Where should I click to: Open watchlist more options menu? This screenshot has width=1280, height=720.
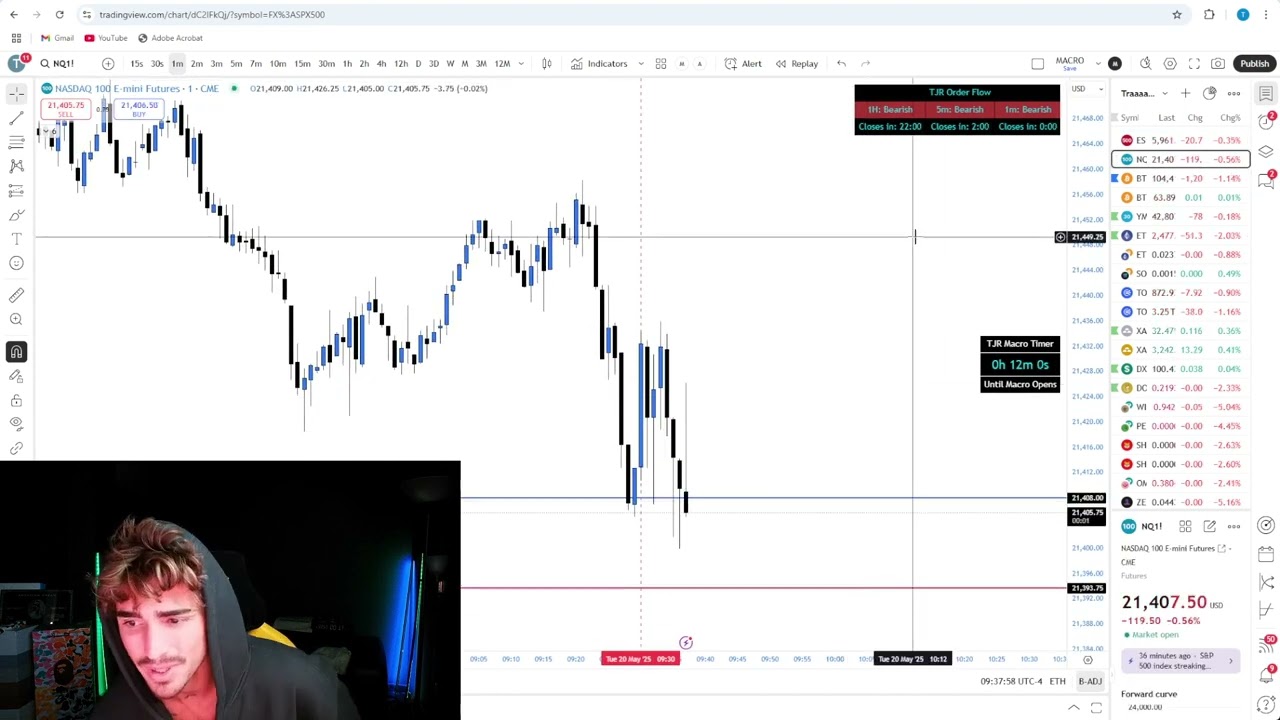coord(1233,93)
